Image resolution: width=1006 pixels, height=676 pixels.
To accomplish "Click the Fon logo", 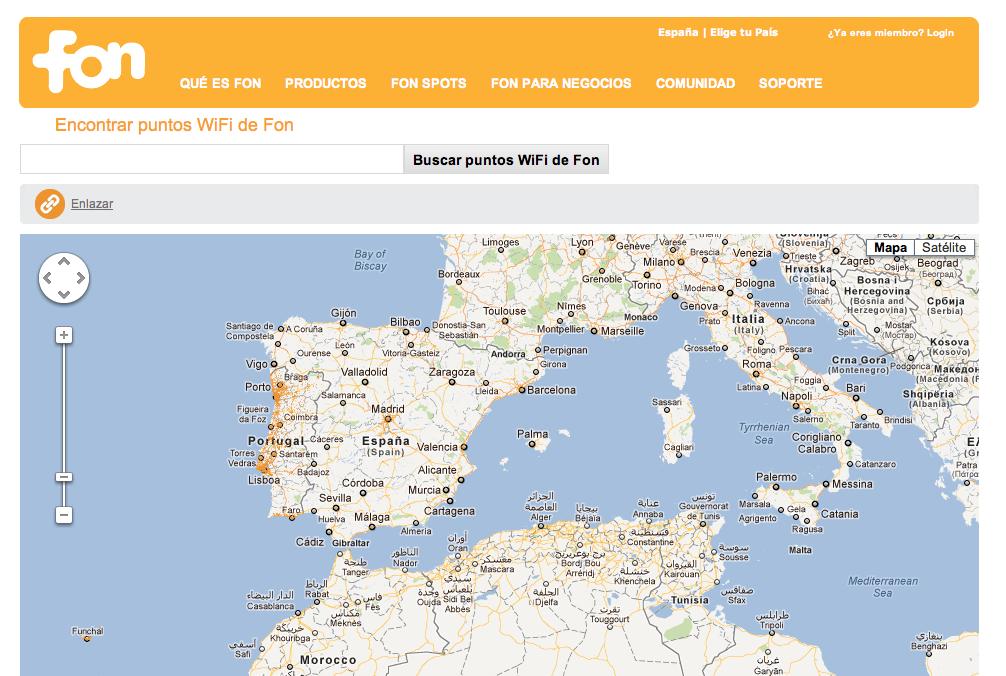I will pos(89,61).
